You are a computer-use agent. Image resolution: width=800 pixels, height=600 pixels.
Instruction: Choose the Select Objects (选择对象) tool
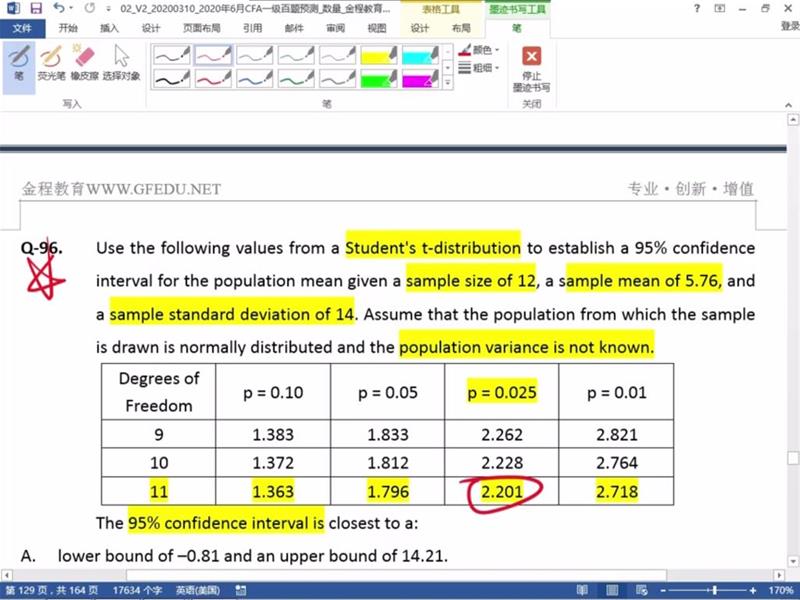[121, 62]
